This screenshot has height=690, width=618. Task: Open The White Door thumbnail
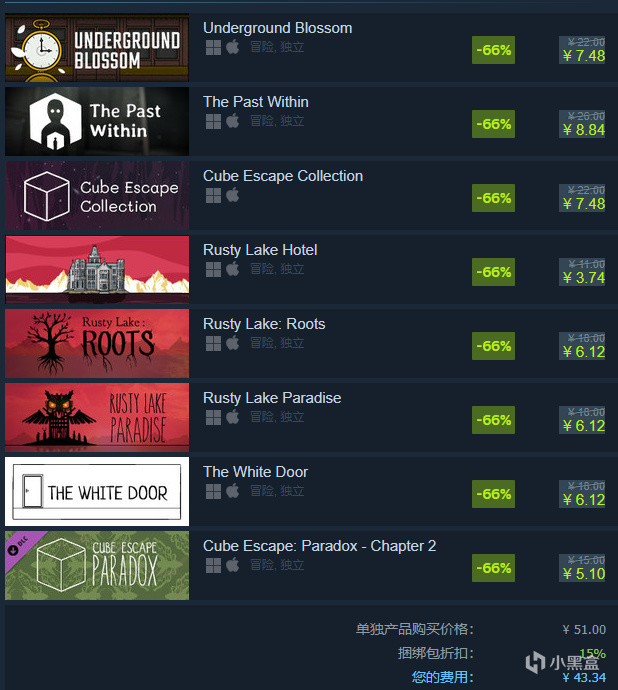click(97, 491)
